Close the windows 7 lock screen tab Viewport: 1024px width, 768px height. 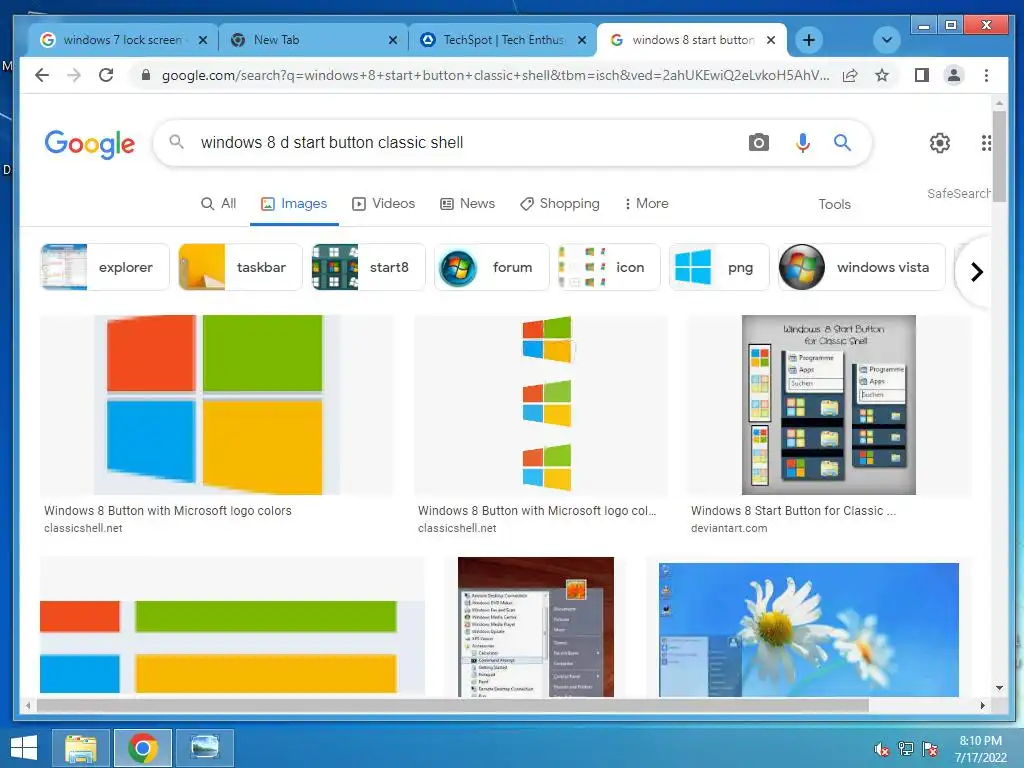click(203, 40)
